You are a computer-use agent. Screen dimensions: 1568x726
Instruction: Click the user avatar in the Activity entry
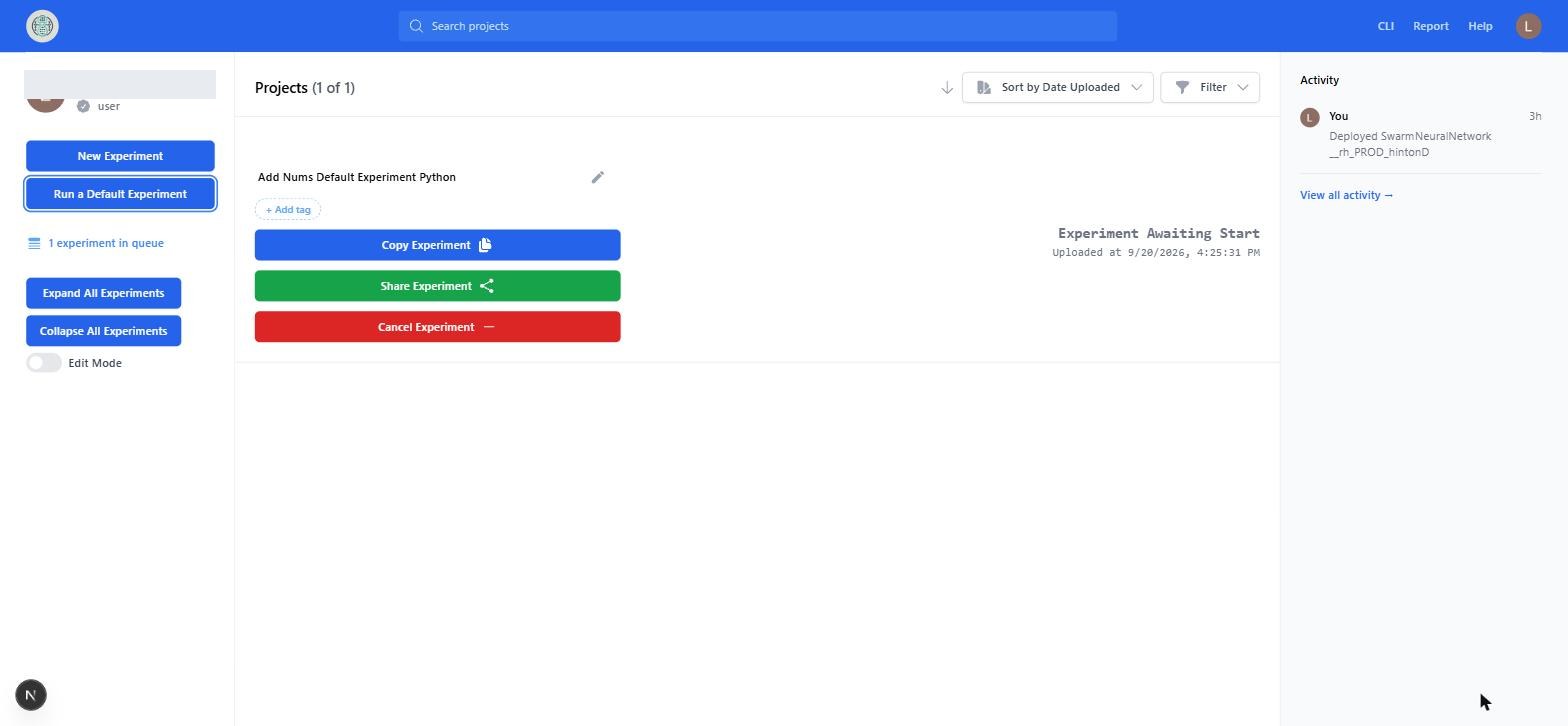pos(1309,118)
